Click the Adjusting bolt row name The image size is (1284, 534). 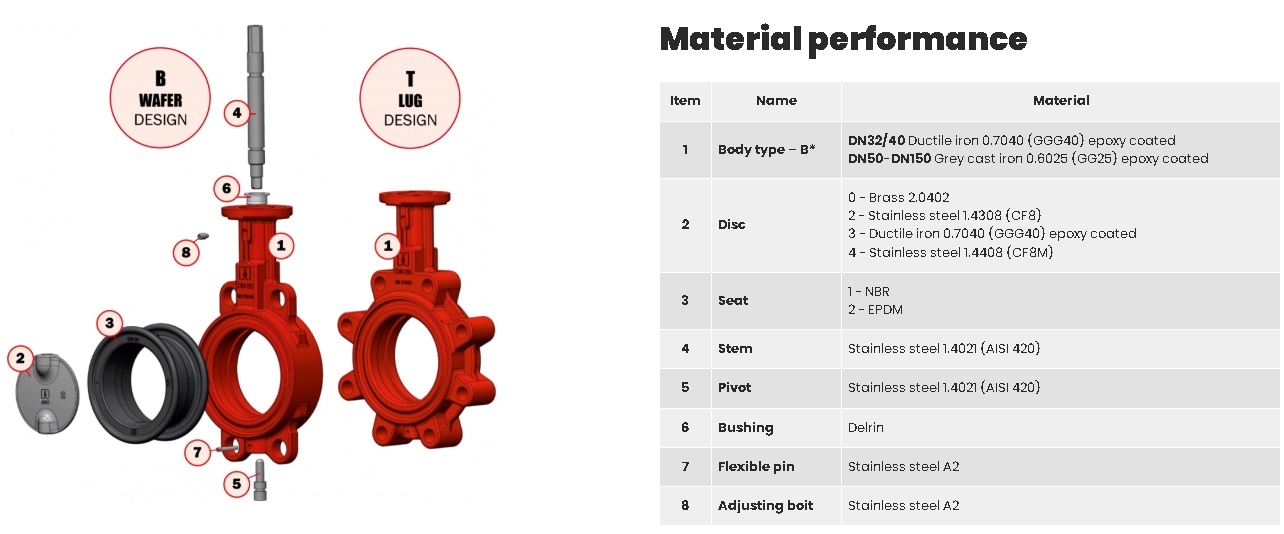coord(765,506)
